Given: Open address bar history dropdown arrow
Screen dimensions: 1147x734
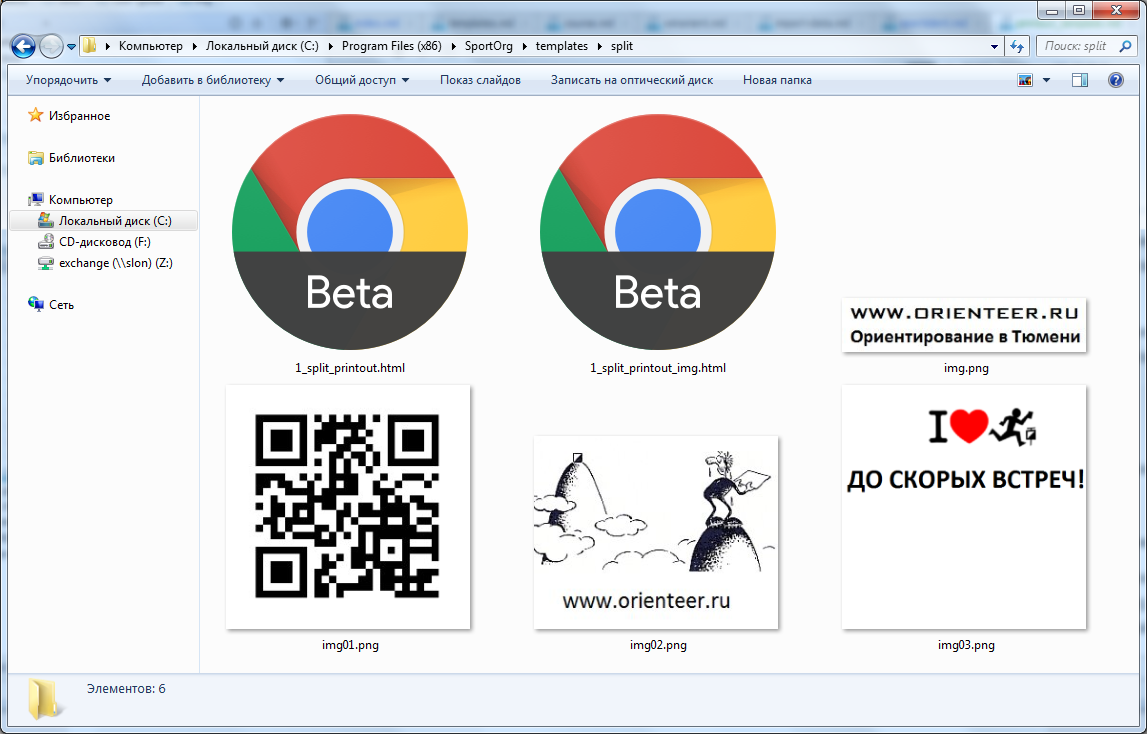Looking at the screenshot, I should click(x=994, y=47).
